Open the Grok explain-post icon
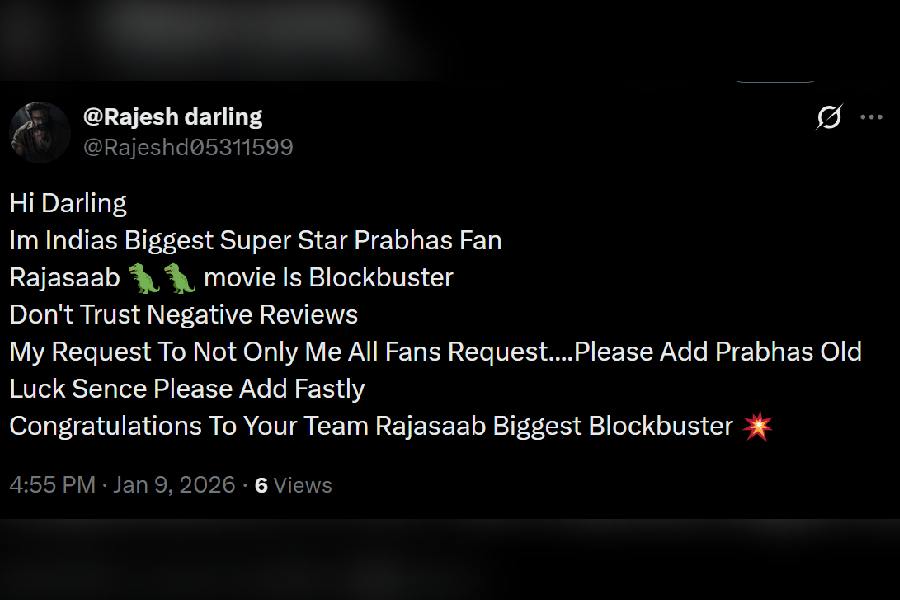The width and height of the screenshot is (900, 600). tap(829, 117)
